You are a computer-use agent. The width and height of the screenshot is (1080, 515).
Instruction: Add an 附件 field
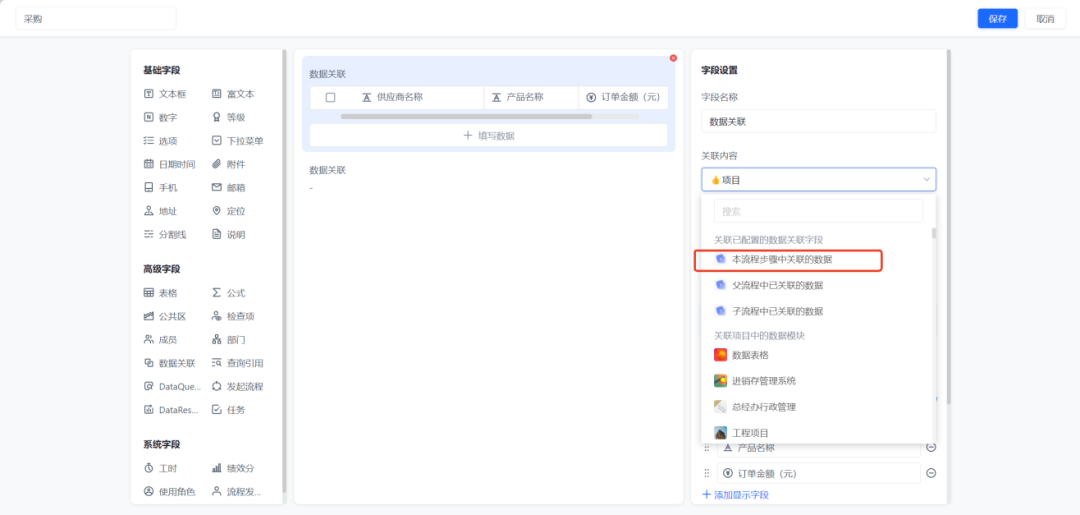click(x=229, y=164)
